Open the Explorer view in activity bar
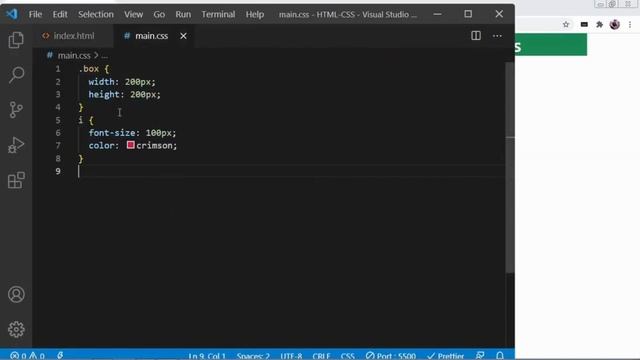The width and height of the screenshot is (640, 360). point(16,40)
